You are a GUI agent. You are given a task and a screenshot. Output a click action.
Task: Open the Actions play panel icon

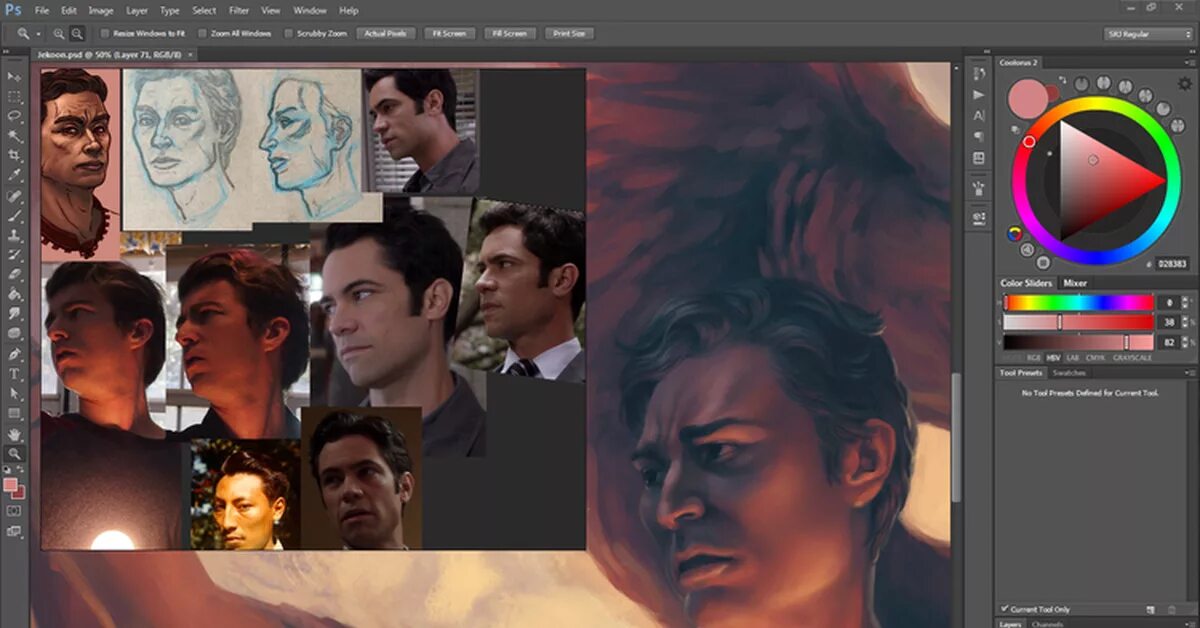click(979, 94)
